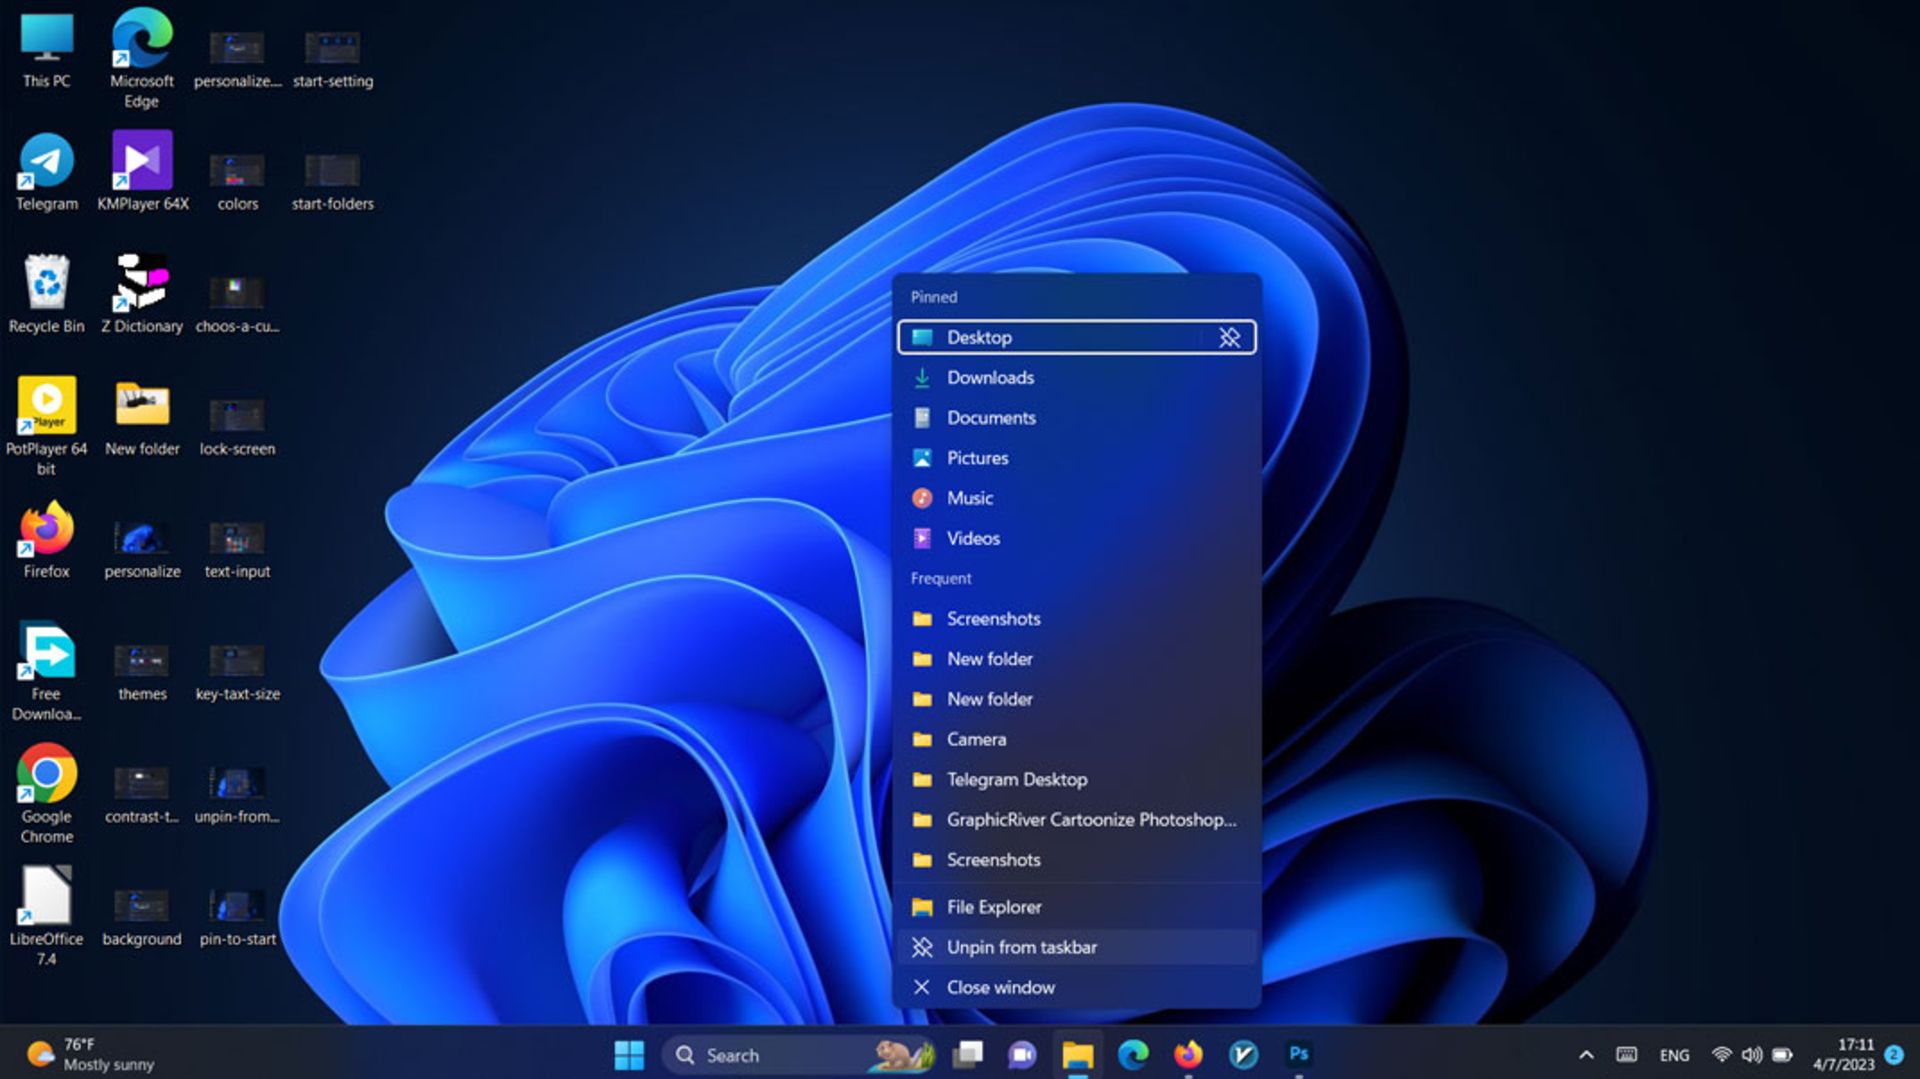Launch Firefox from the taskbar

pos(1188,1054)
